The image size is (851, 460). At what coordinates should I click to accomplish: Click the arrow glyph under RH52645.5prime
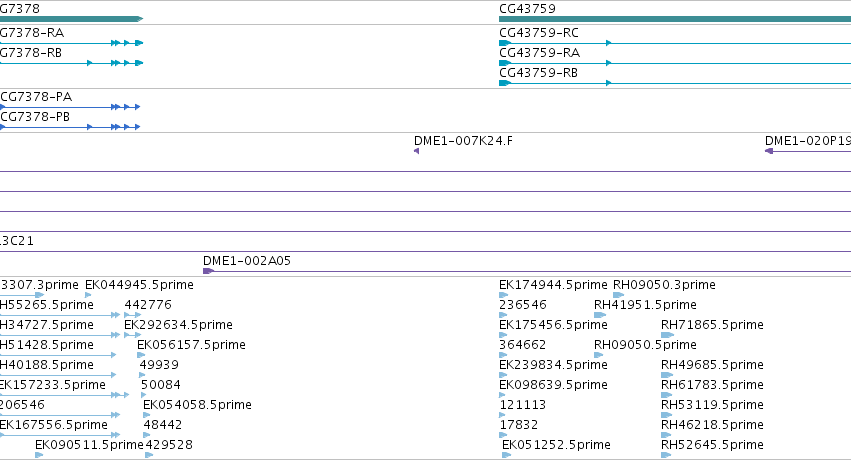(x=666, y=455)
